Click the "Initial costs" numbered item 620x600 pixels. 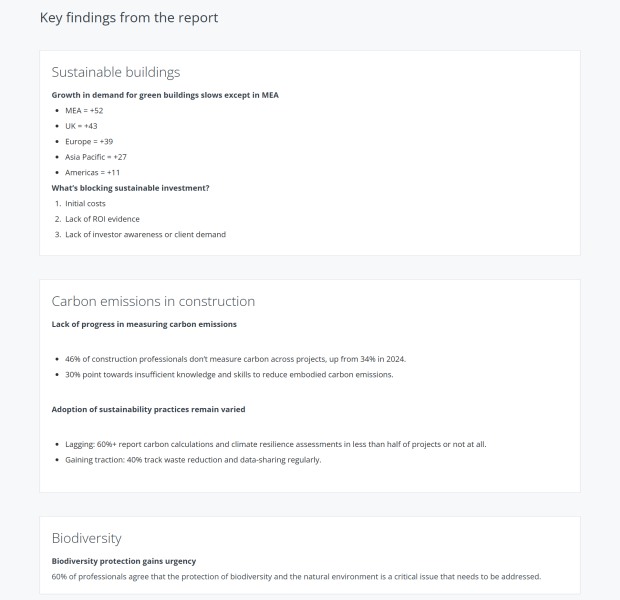(x=85, y=203)
